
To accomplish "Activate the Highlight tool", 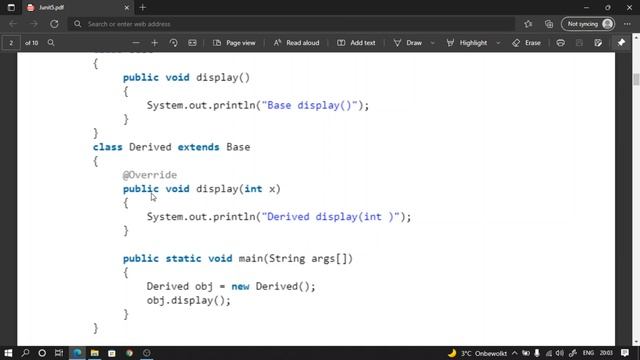I will 467,43.
